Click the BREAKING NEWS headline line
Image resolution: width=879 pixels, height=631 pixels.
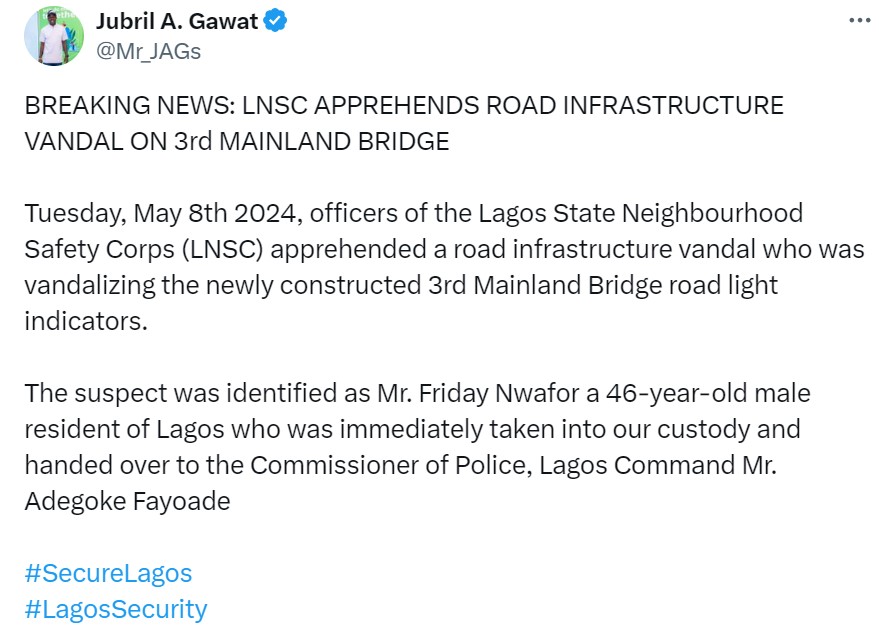coord(404,106)
